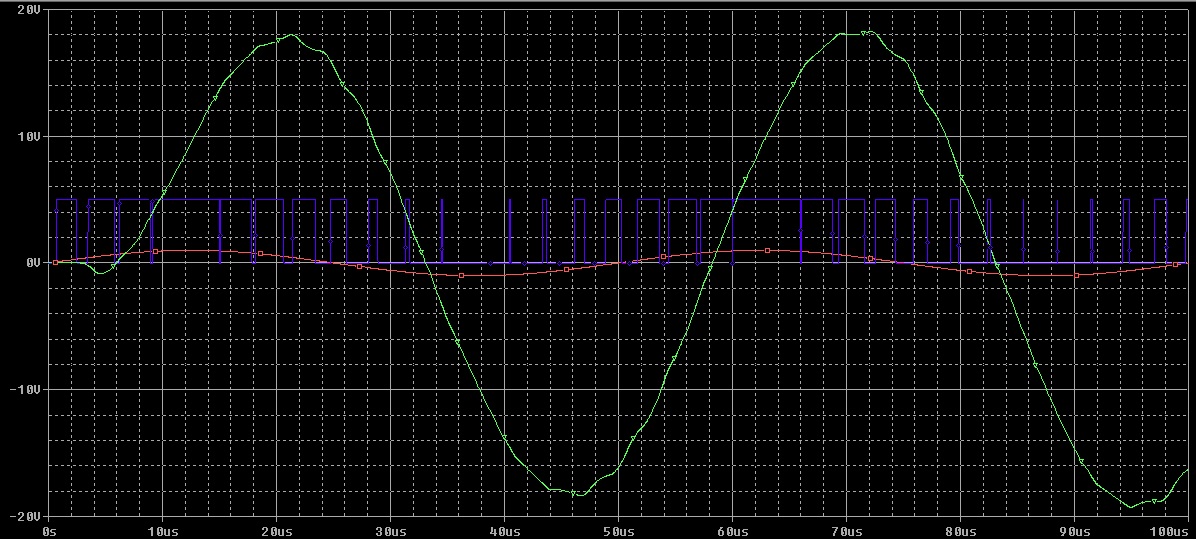The height and width of the screenshot is (539, 1196).
Task: Click the 30us time axis label
Action: pos(389,530)
